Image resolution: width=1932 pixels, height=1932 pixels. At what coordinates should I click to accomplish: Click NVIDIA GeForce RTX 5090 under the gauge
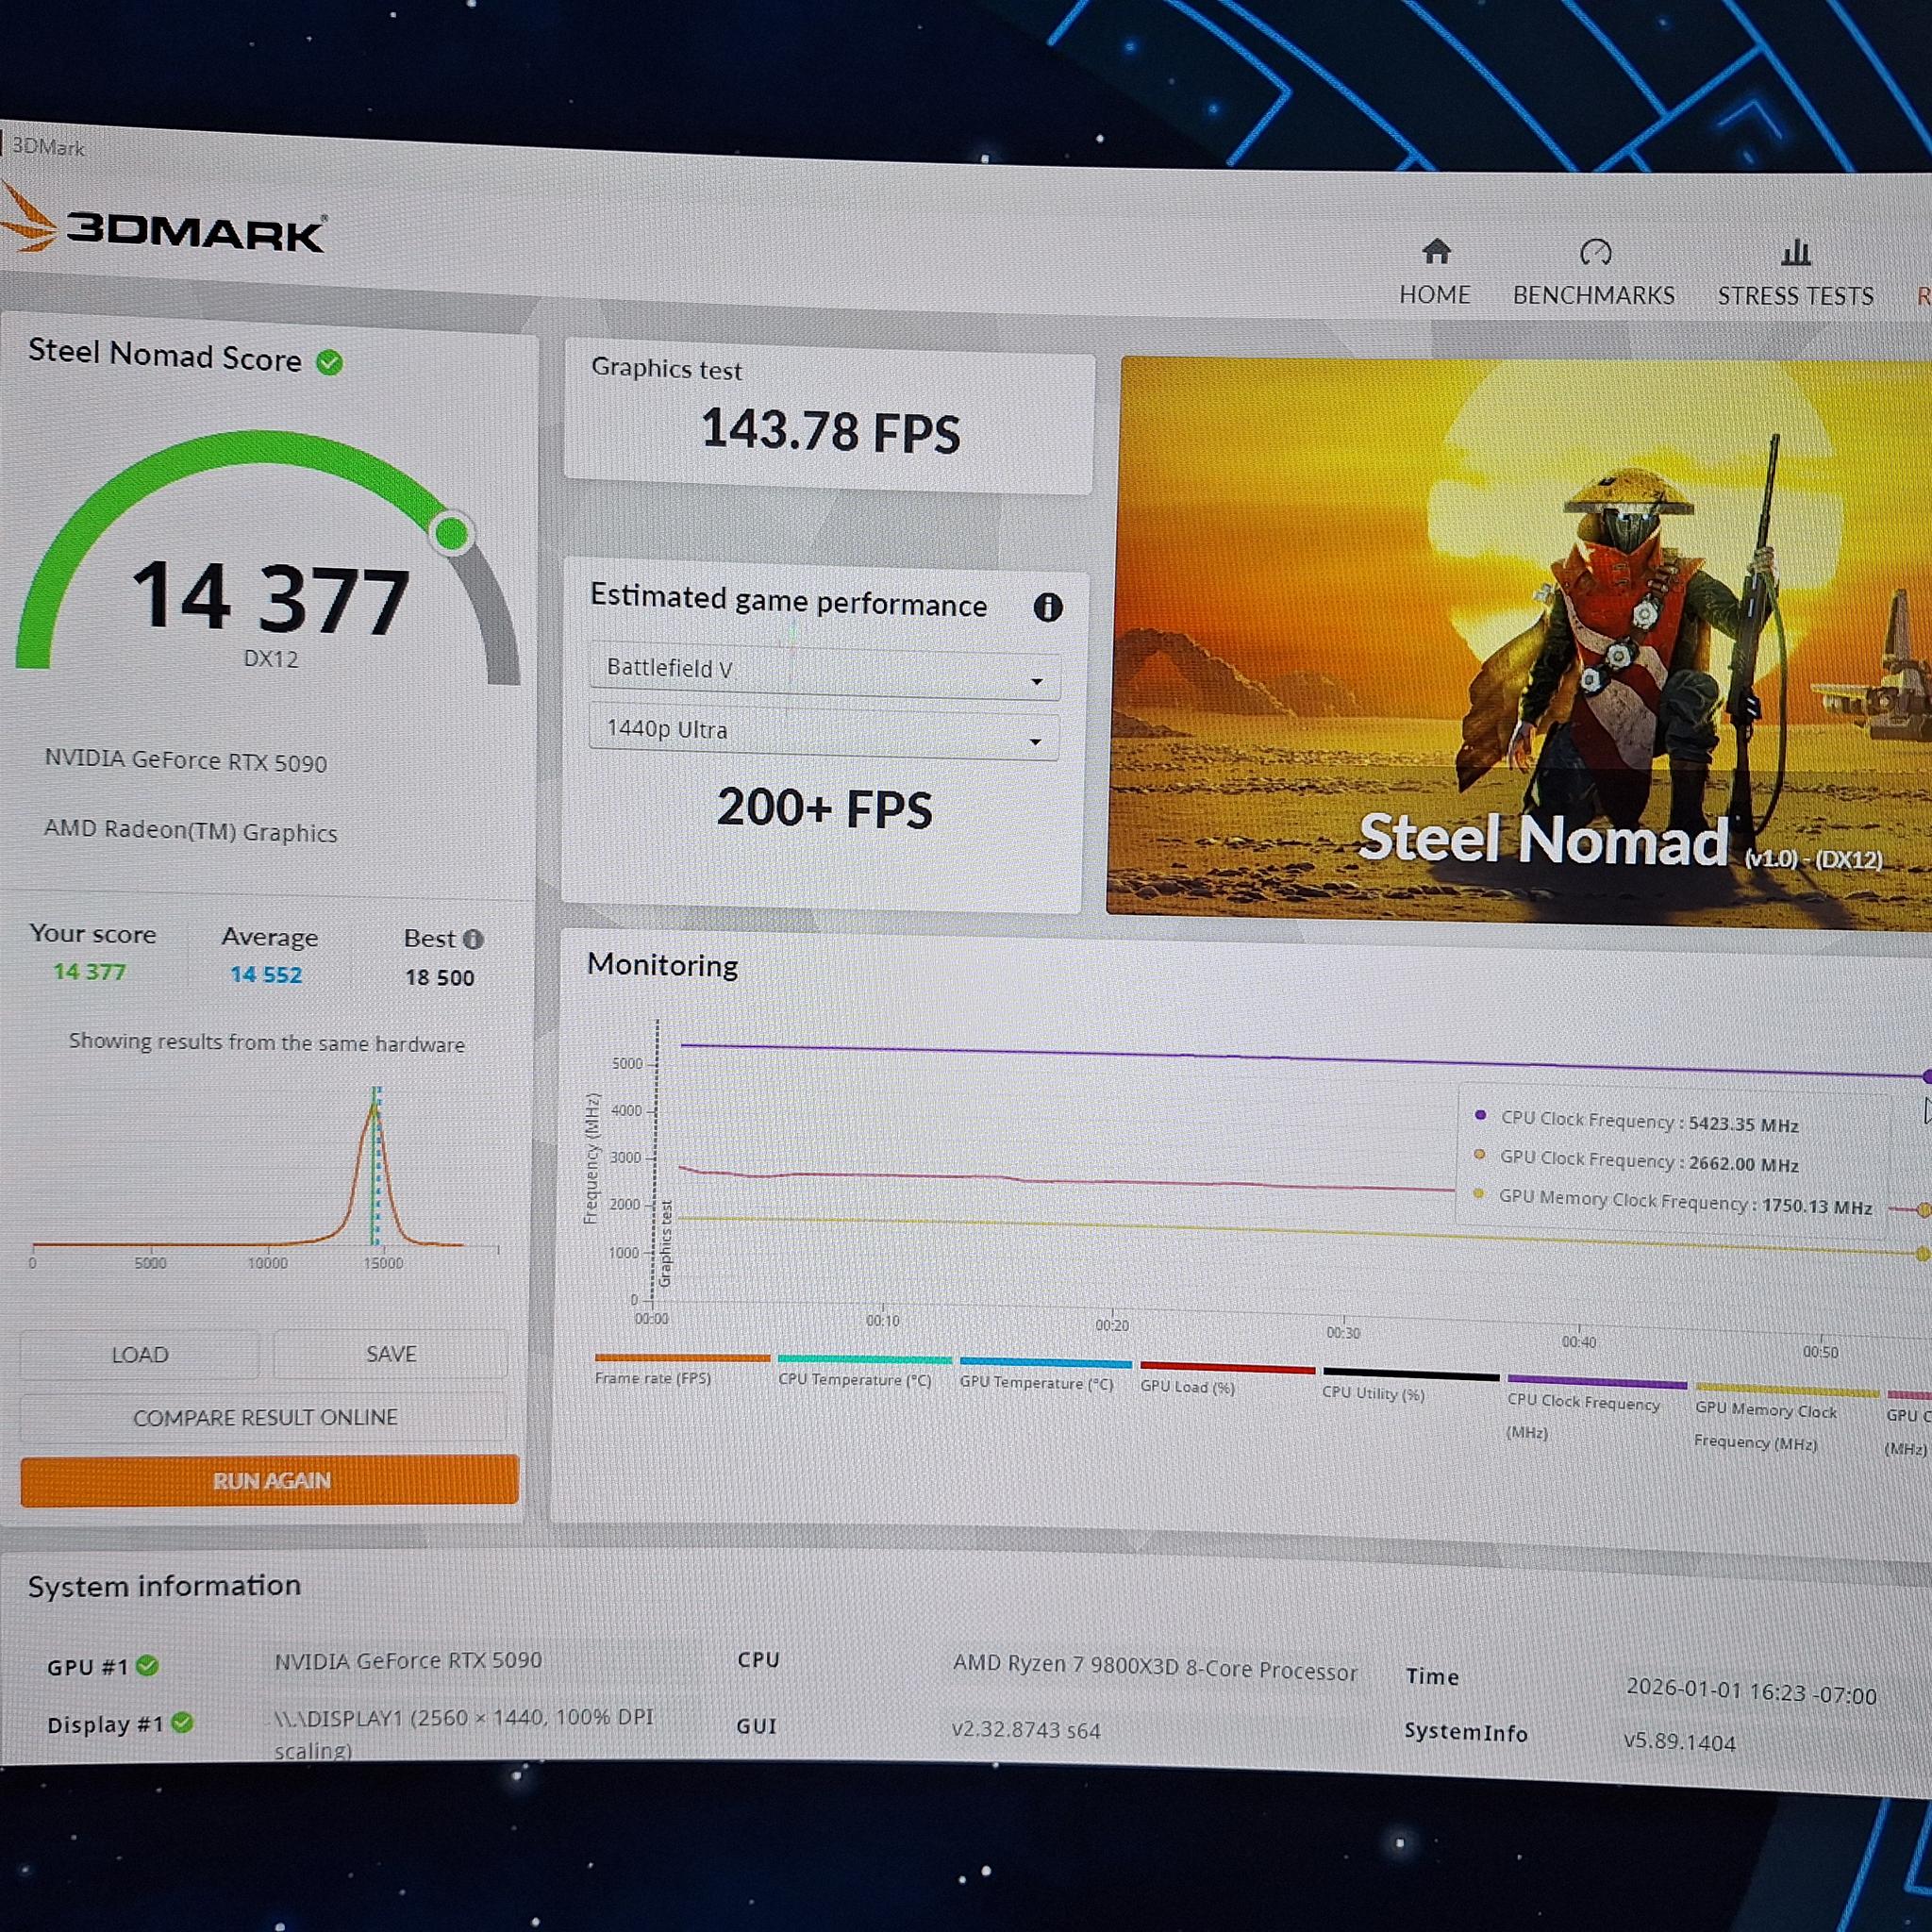point(185,761)
